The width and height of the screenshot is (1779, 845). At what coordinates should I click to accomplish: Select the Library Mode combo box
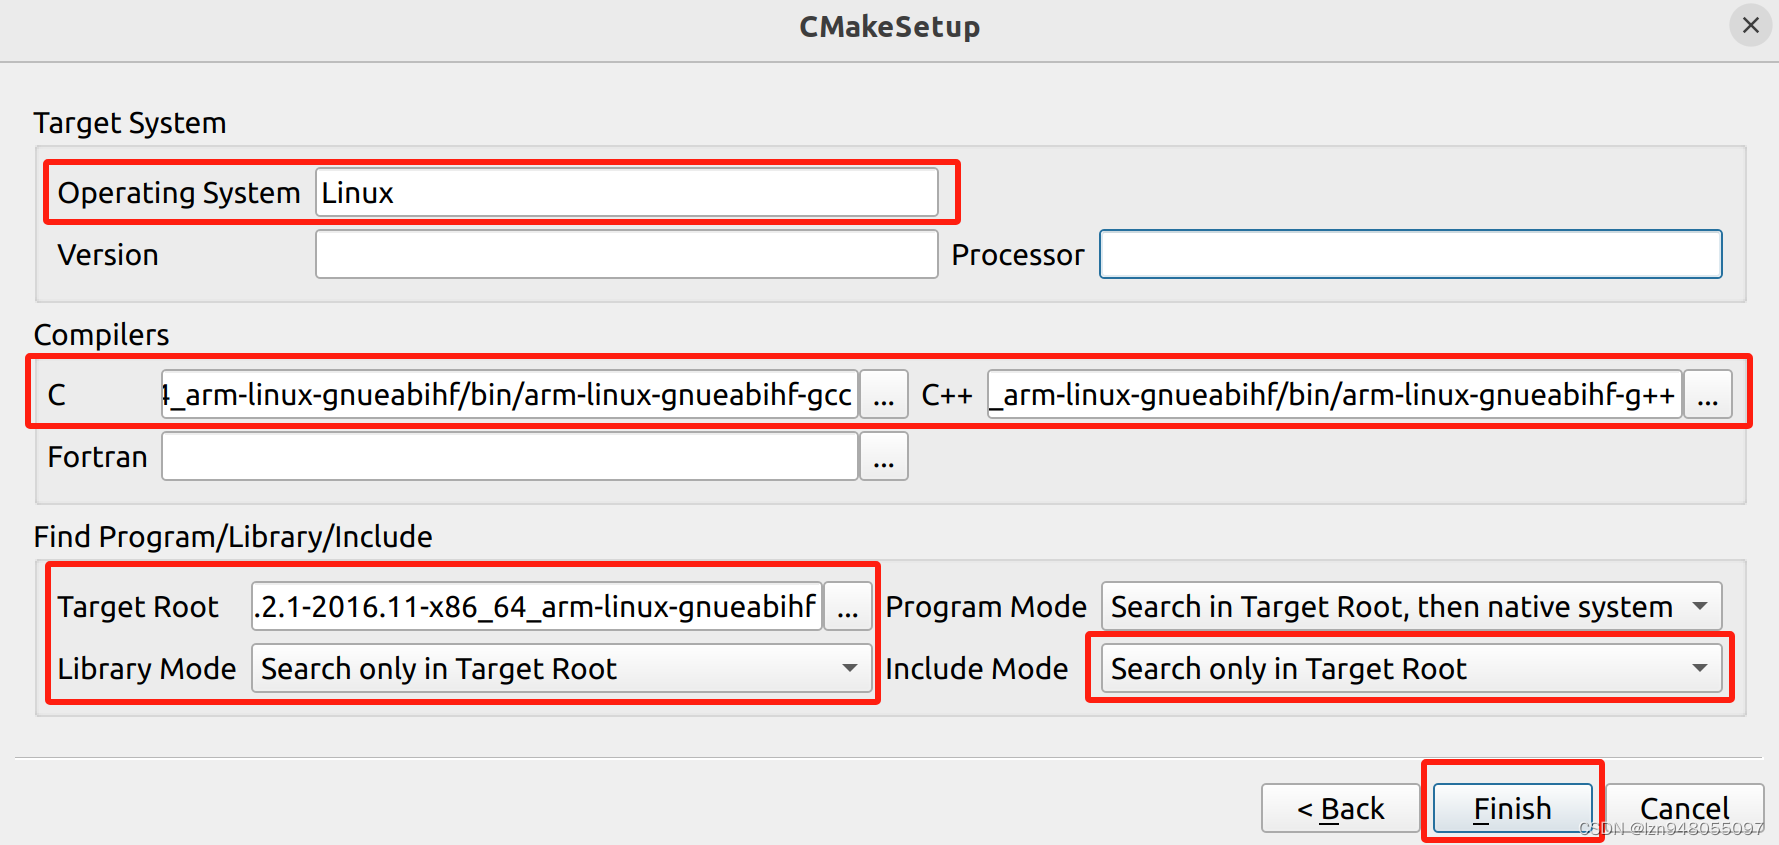(x=562, y=668)
